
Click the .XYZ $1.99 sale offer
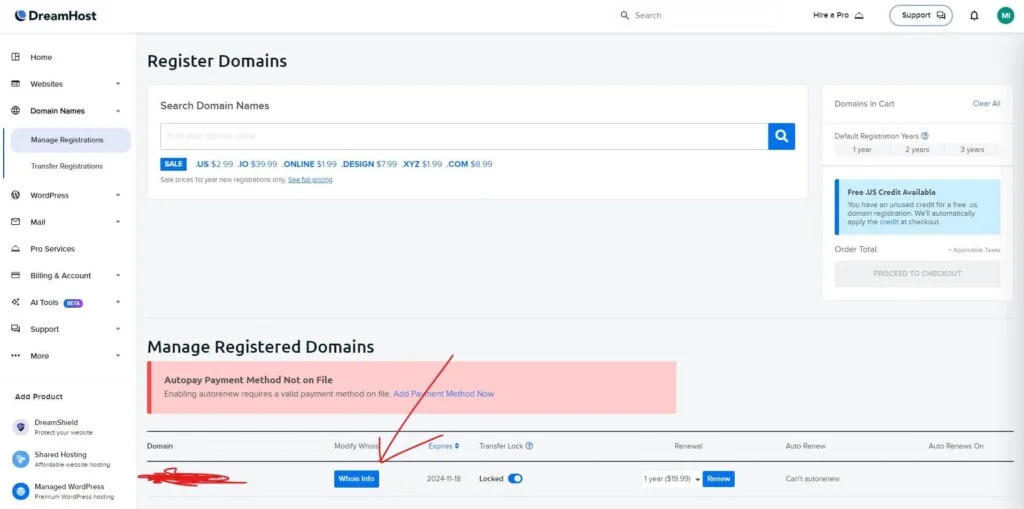click(x=421, y=164)
